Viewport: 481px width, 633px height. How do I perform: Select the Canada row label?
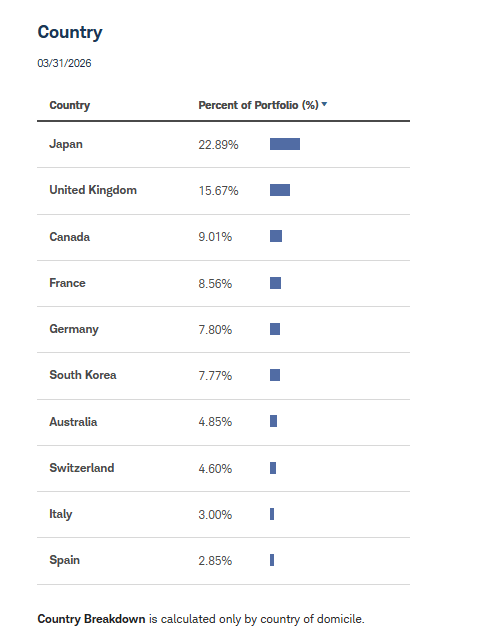[69, 237]
